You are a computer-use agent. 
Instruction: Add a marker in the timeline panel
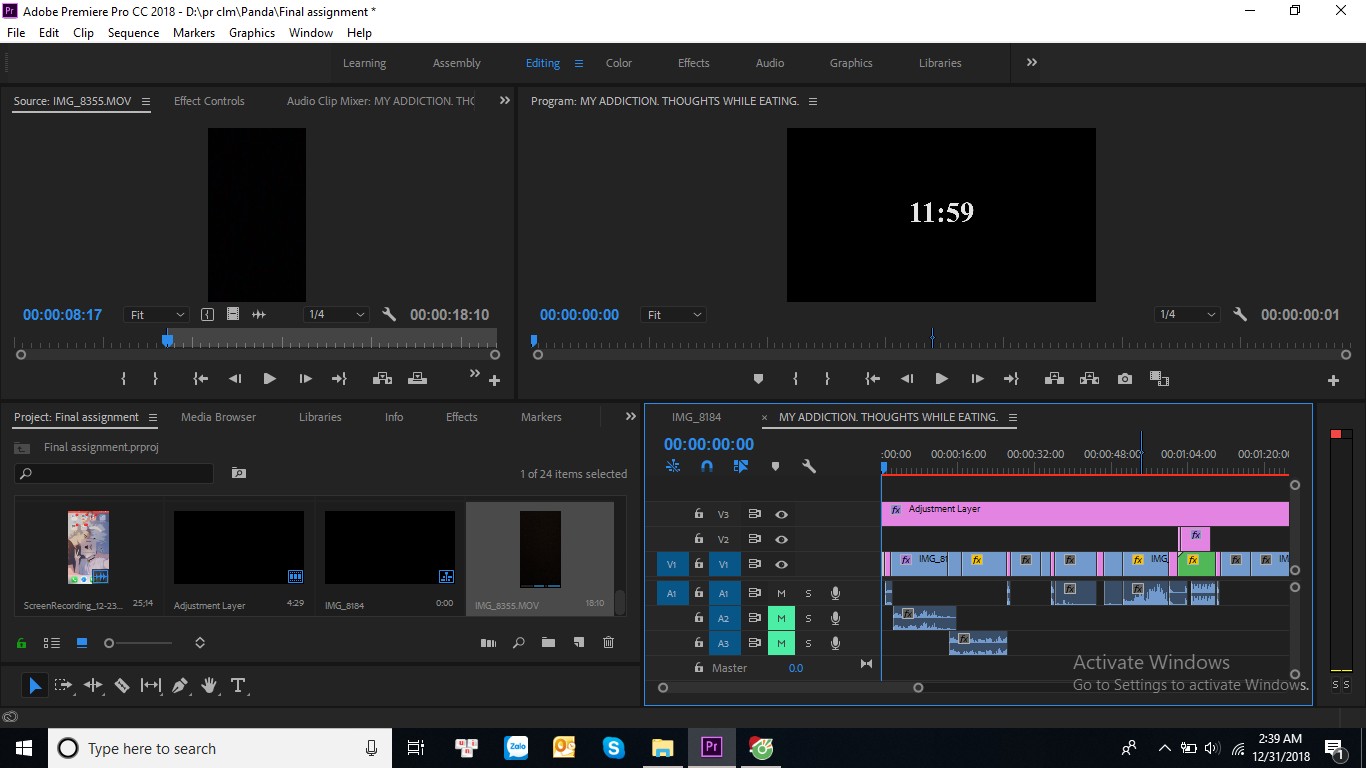click(775, 466)
